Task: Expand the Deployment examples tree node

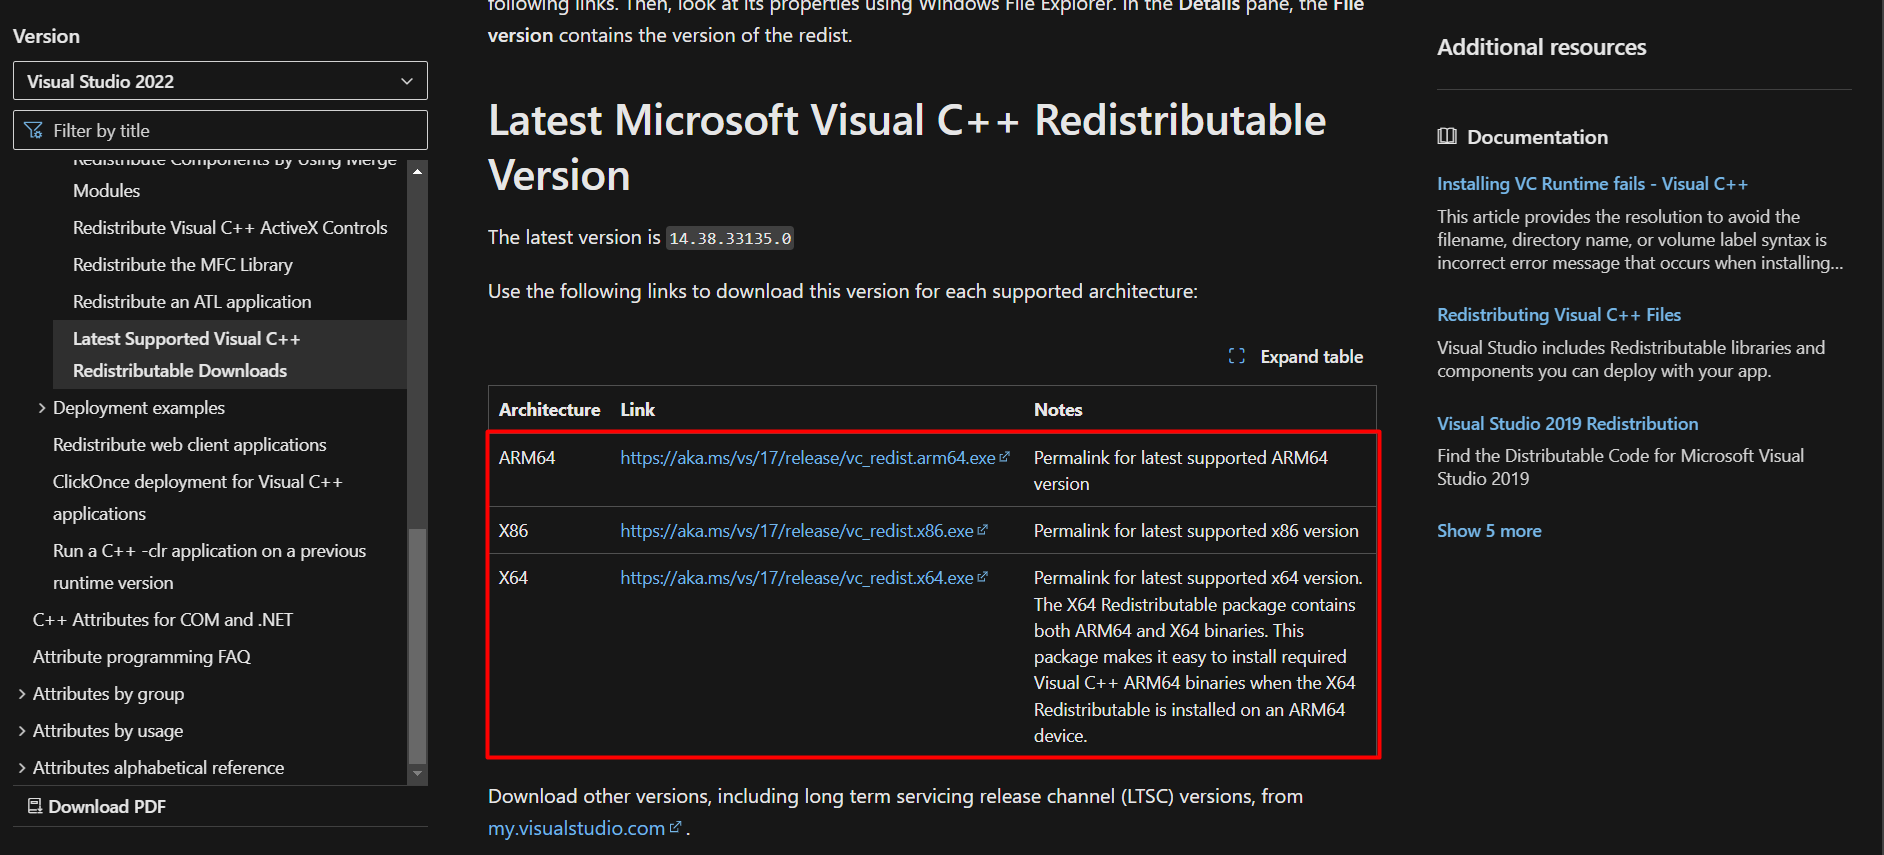Action: 42,408
